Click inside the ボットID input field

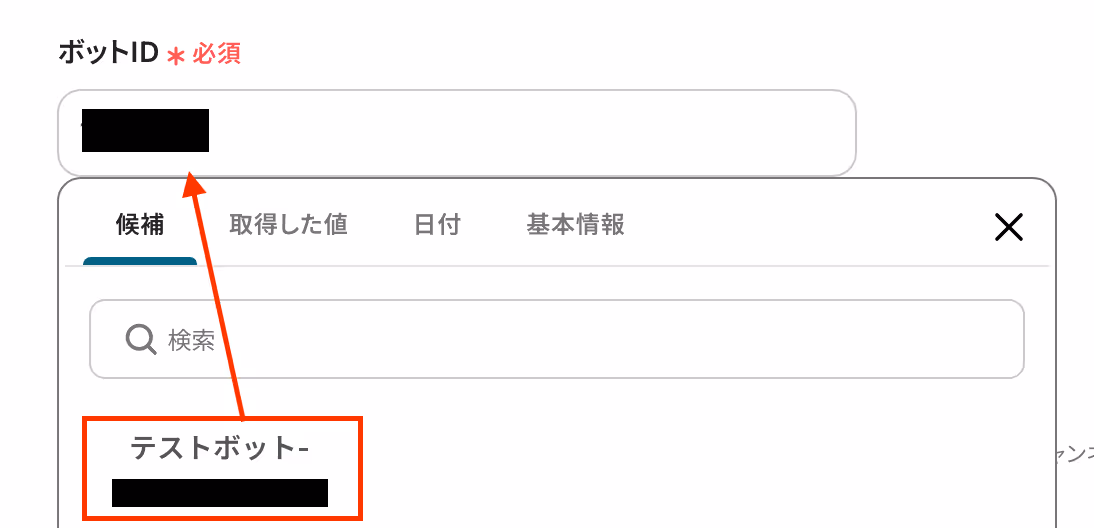coord(457,133)
